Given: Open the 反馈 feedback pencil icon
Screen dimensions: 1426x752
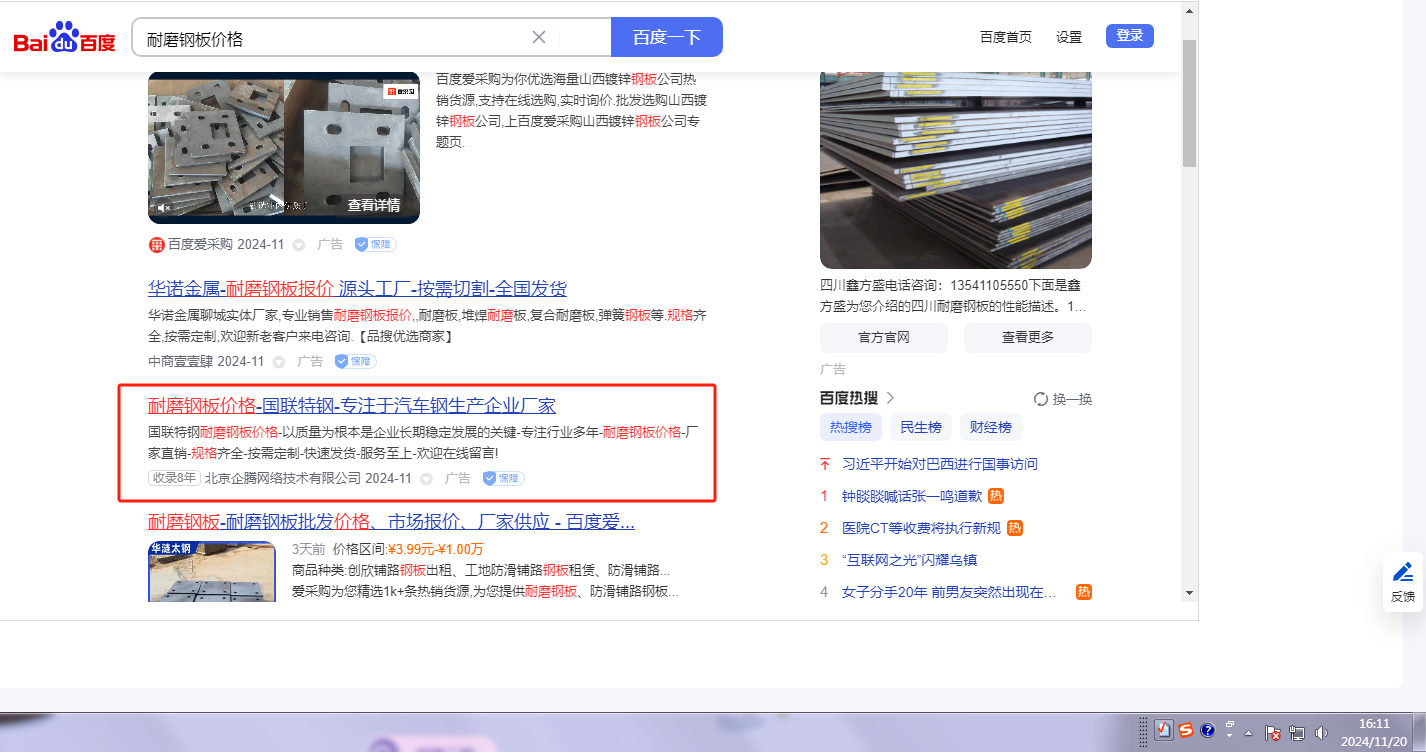Looking at the screenshot, I should 1403,572.
